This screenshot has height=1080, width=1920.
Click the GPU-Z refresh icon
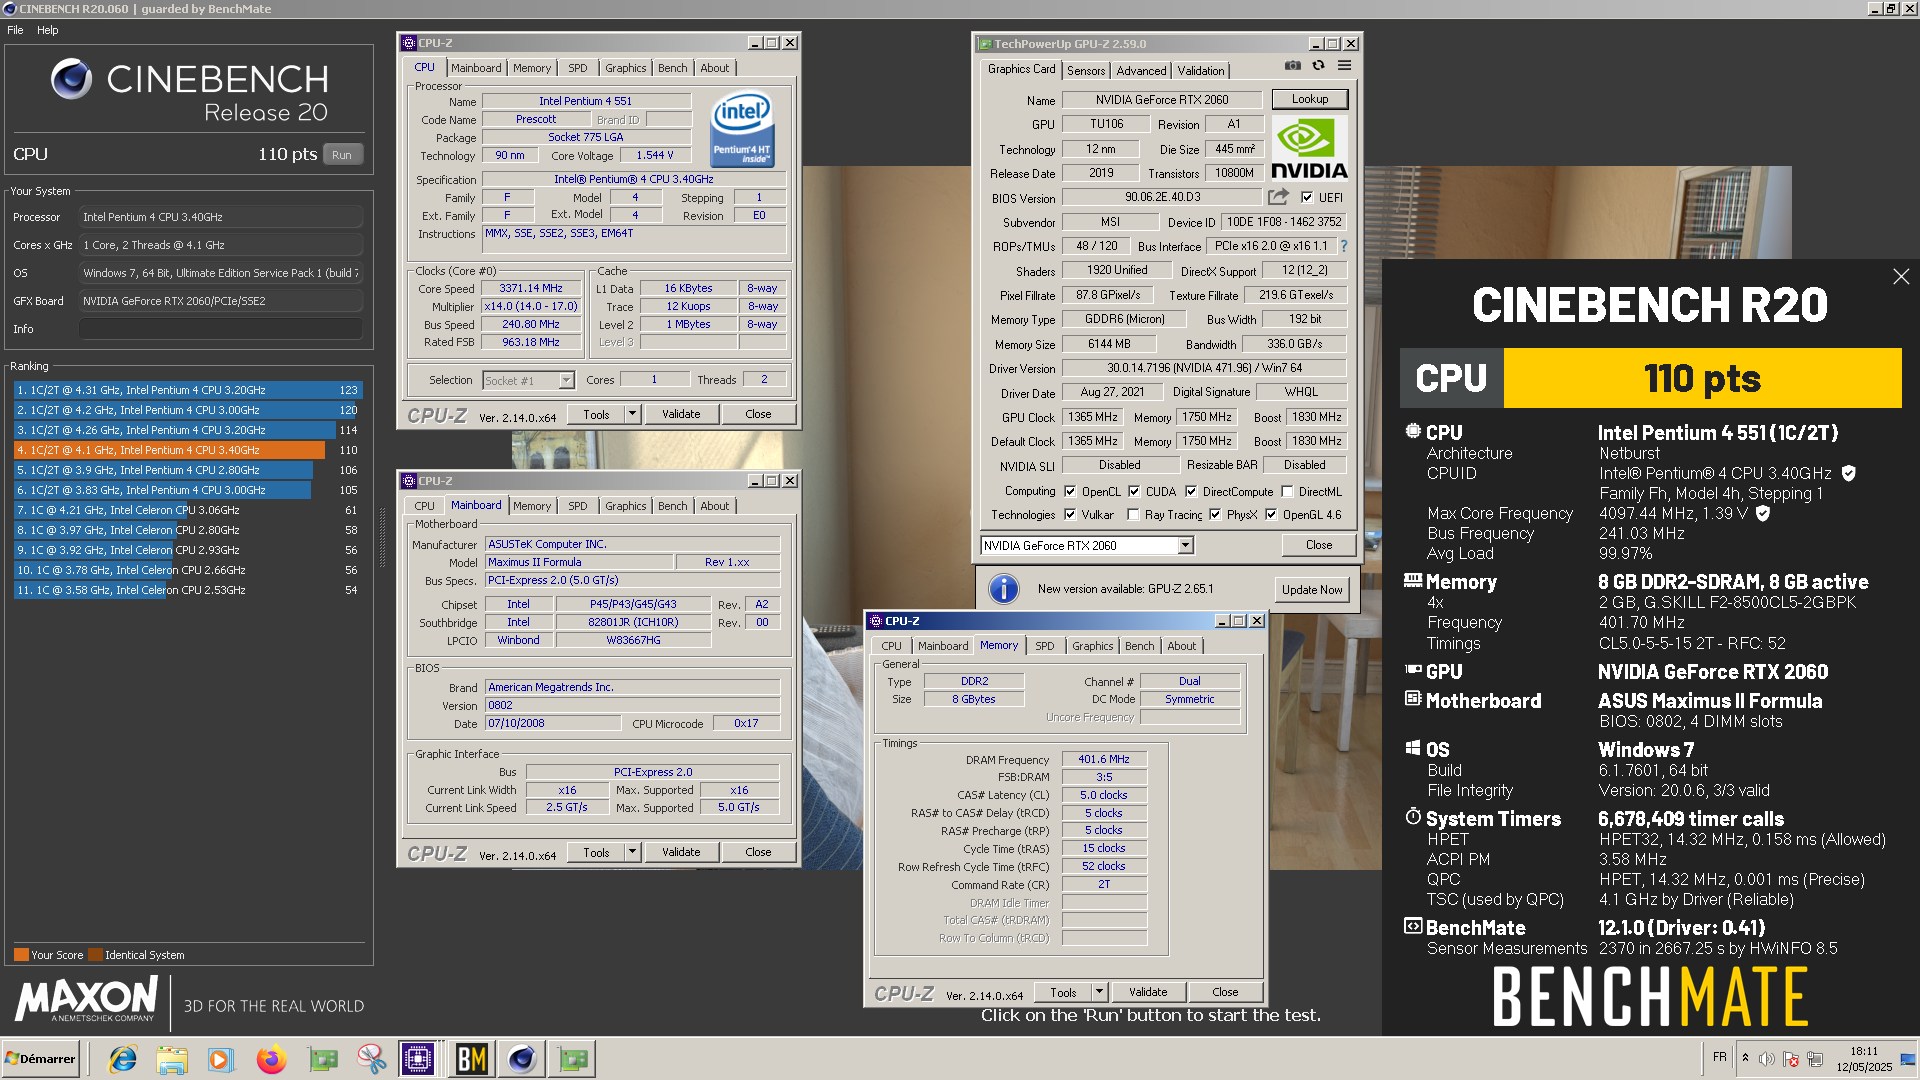point(1319,65)
